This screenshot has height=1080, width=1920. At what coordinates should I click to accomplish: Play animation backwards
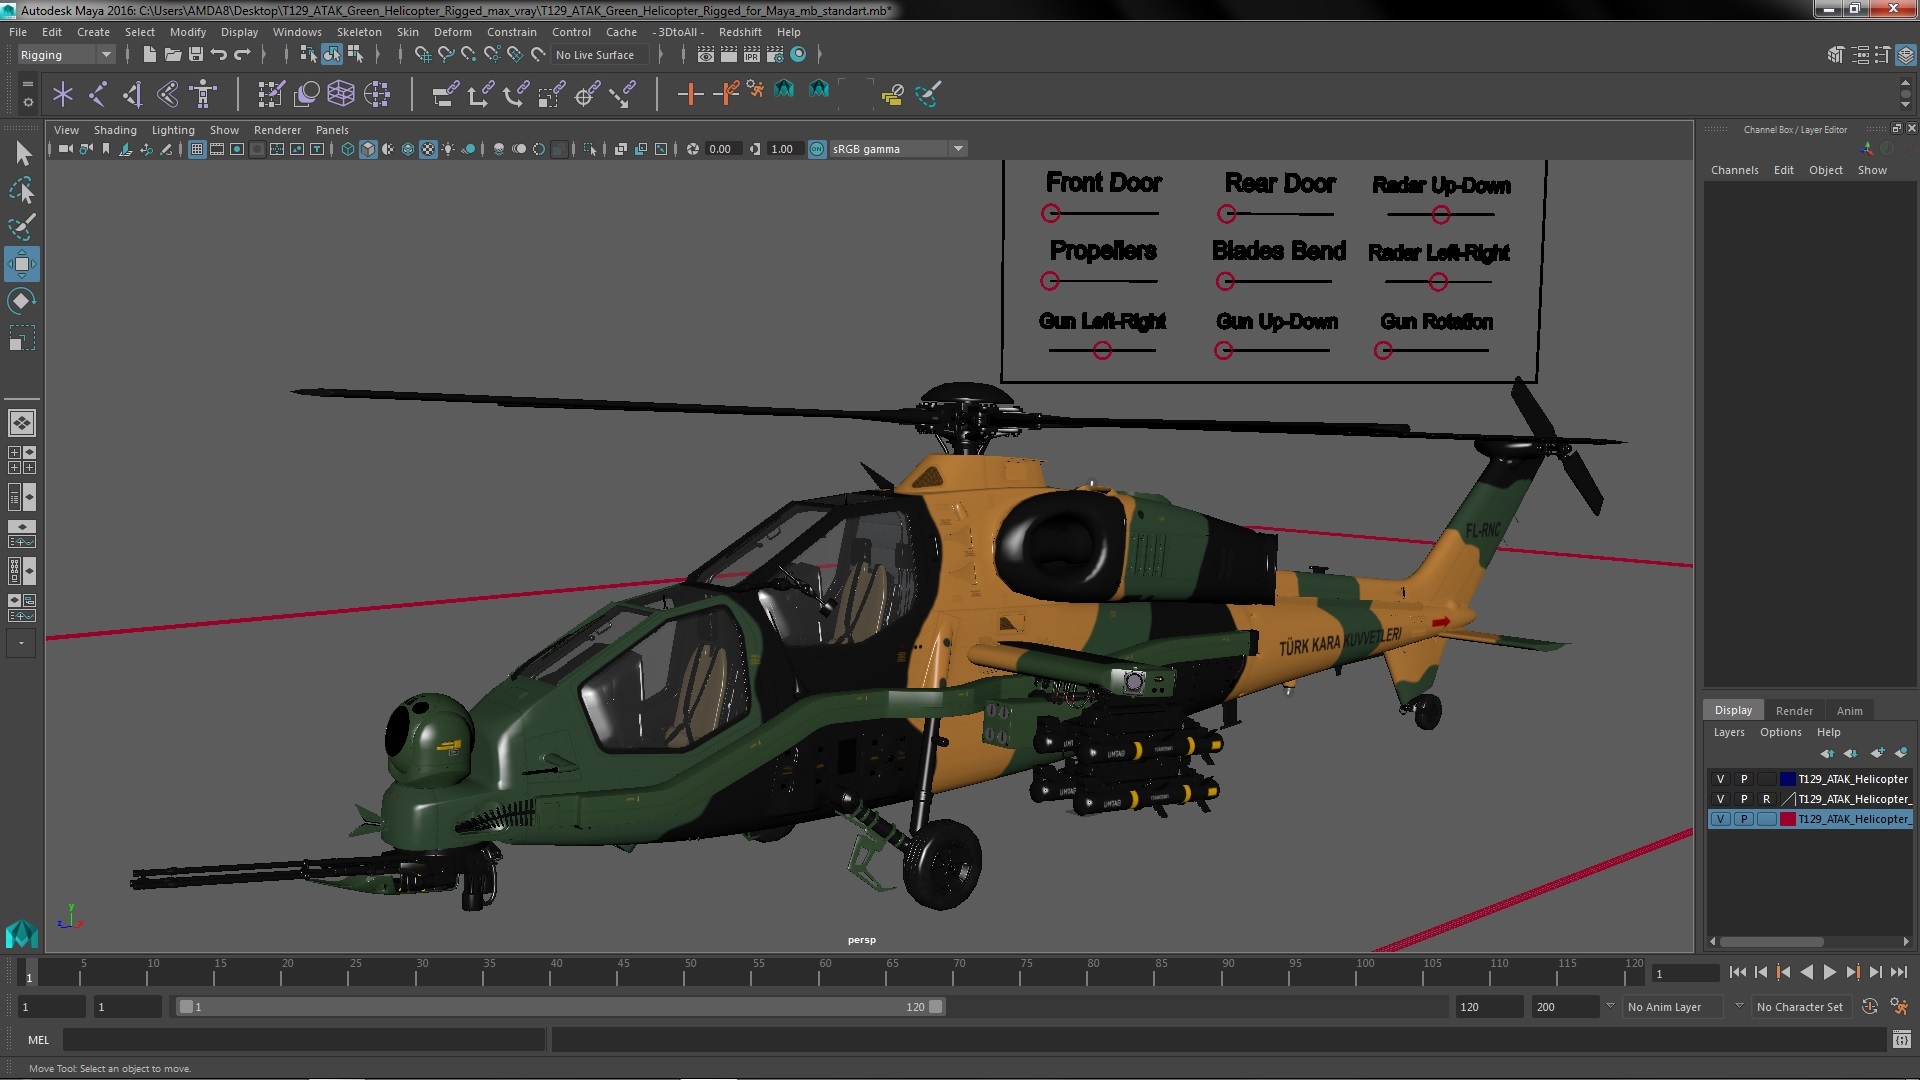click(x=1806, y=972)
